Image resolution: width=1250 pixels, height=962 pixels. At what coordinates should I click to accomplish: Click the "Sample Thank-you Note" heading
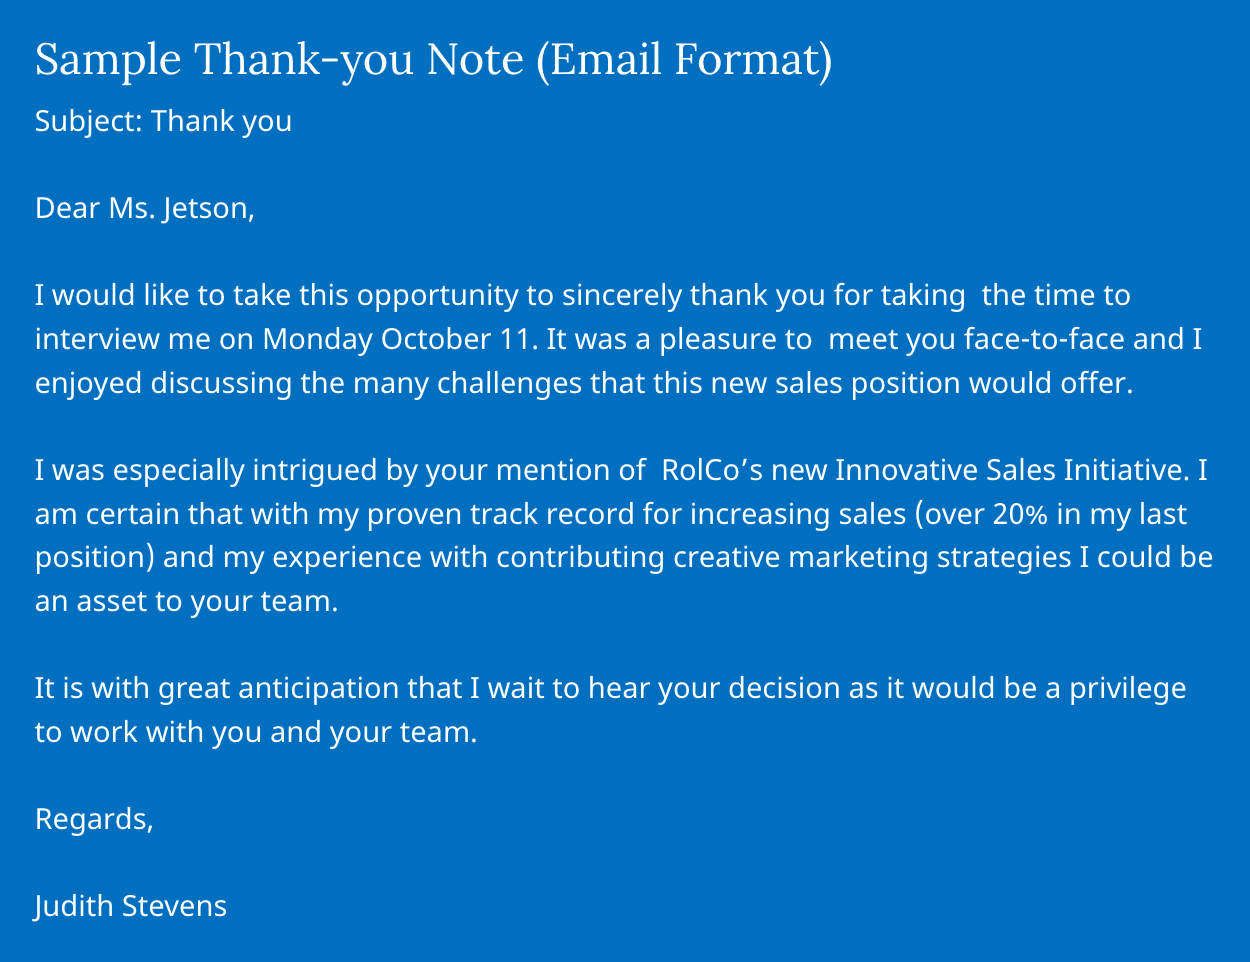279,60
